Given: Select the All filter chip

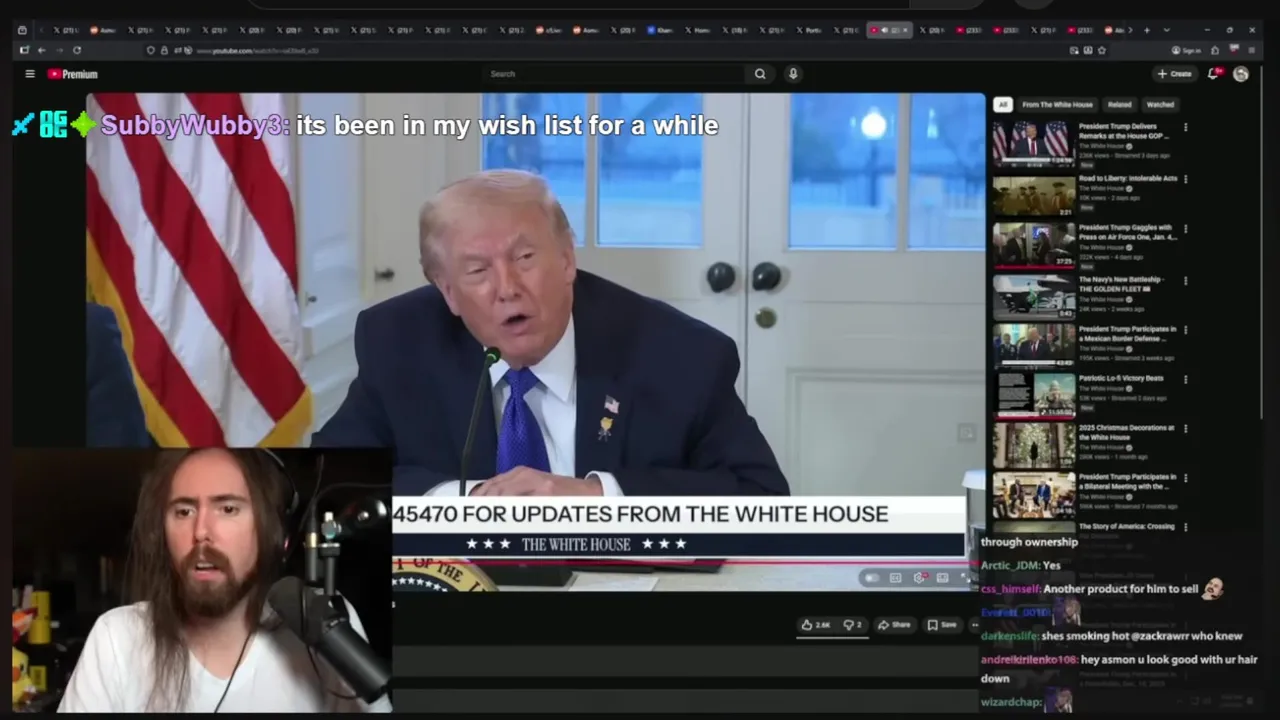Looking at the screenshot, I should click(x=1002, y=104).
